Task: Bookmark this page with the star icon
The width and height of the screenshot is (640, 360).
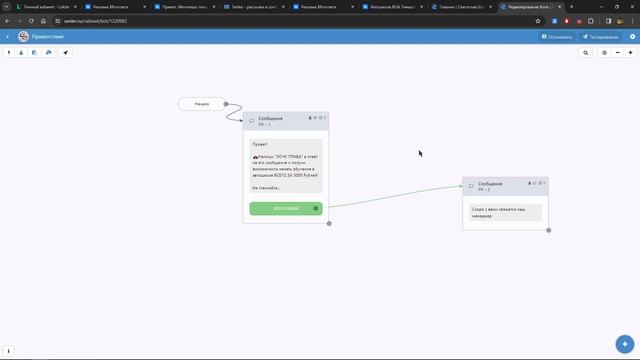Action: pos(538,21)
